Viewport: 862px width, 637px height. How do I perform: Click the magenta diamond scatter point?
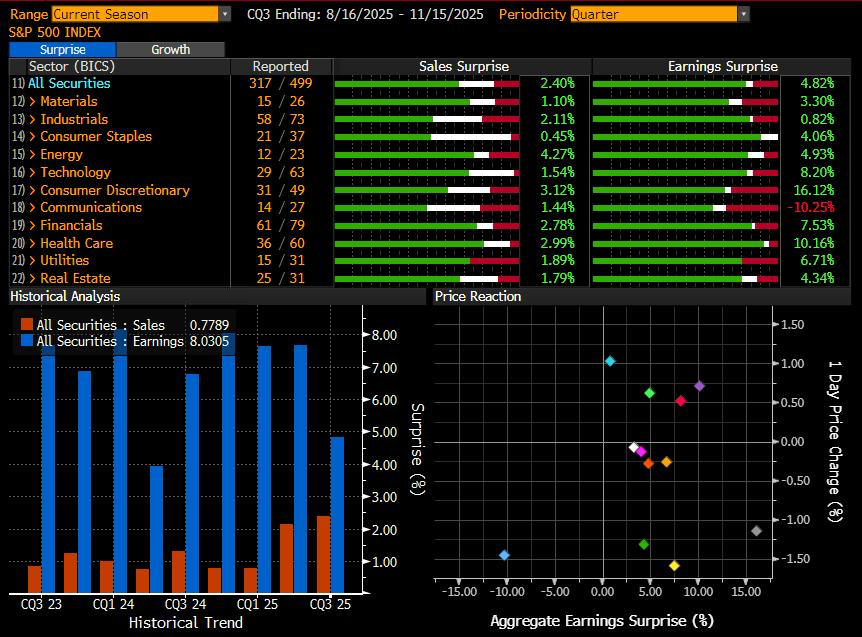[641, 452]
